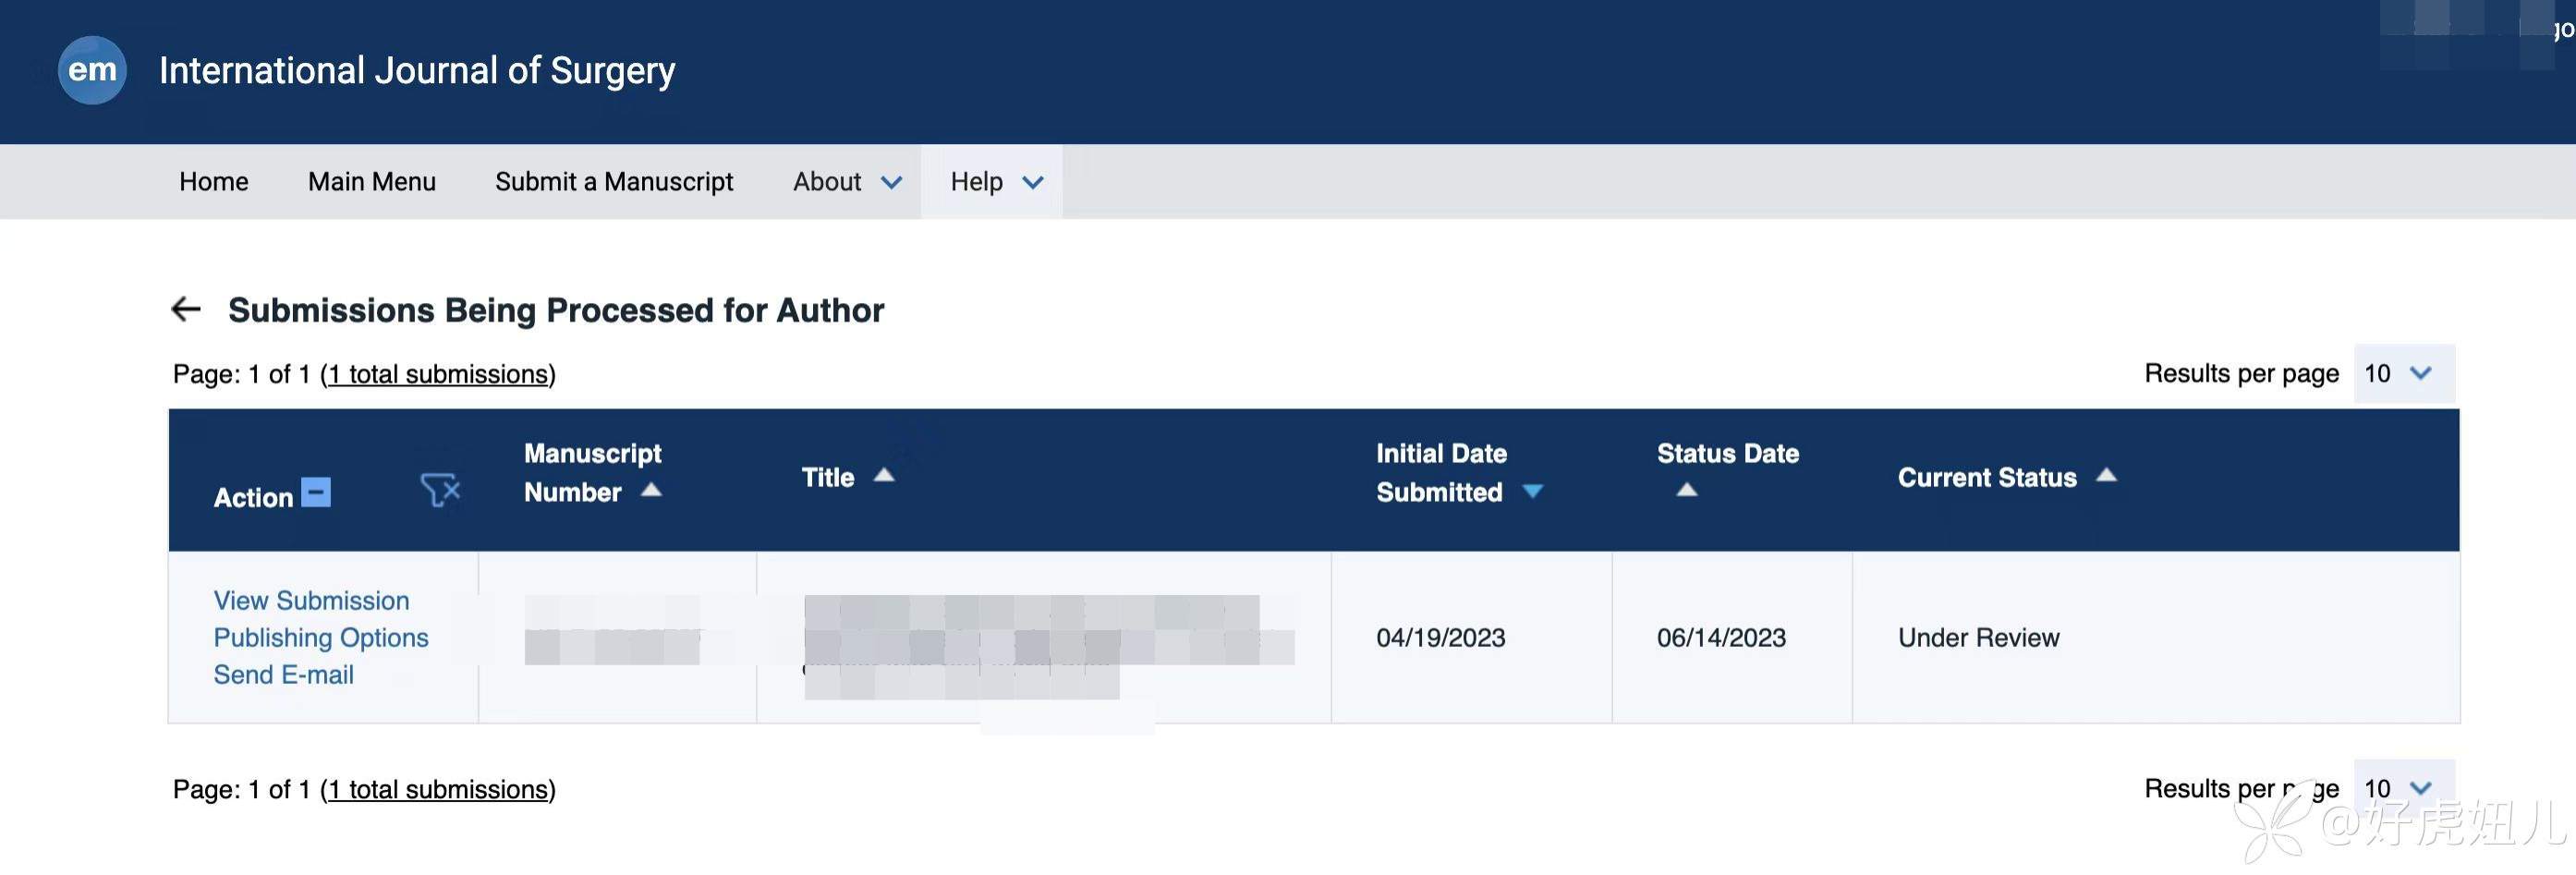Sort by Current Status arrow
The height and width of the screenshot is (875, 2576).
click(2106, 476)
